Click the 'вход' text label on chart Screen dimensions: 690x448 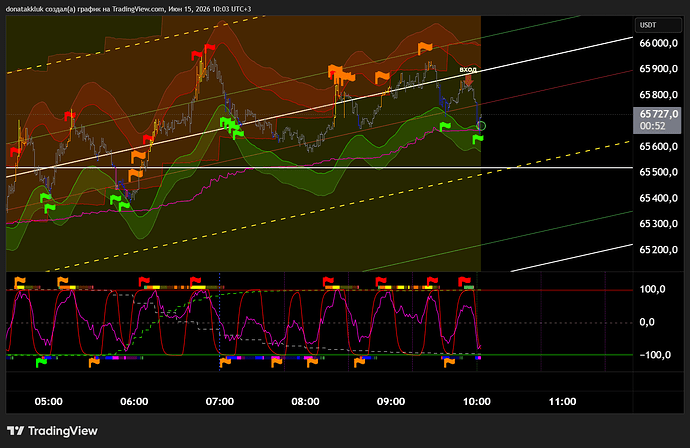click(468, 70)
